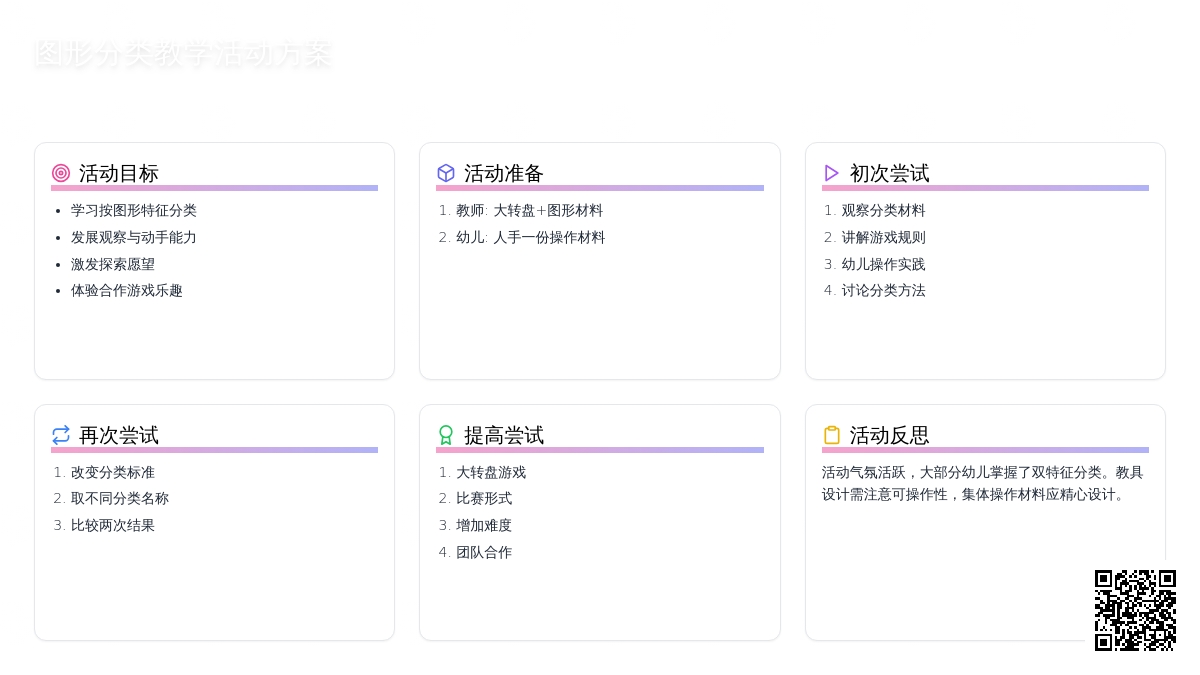Click the bullet 发展观察与动手能力
Viewport: 1200px width, 675px height.
coord(133,238)
